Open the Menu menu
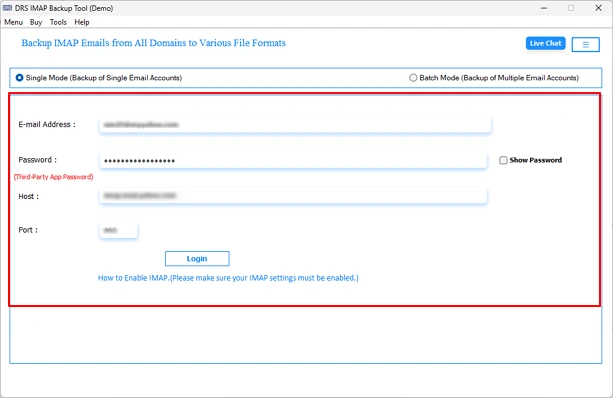Screen dimensions: 613x398 (x=13, y=22)
